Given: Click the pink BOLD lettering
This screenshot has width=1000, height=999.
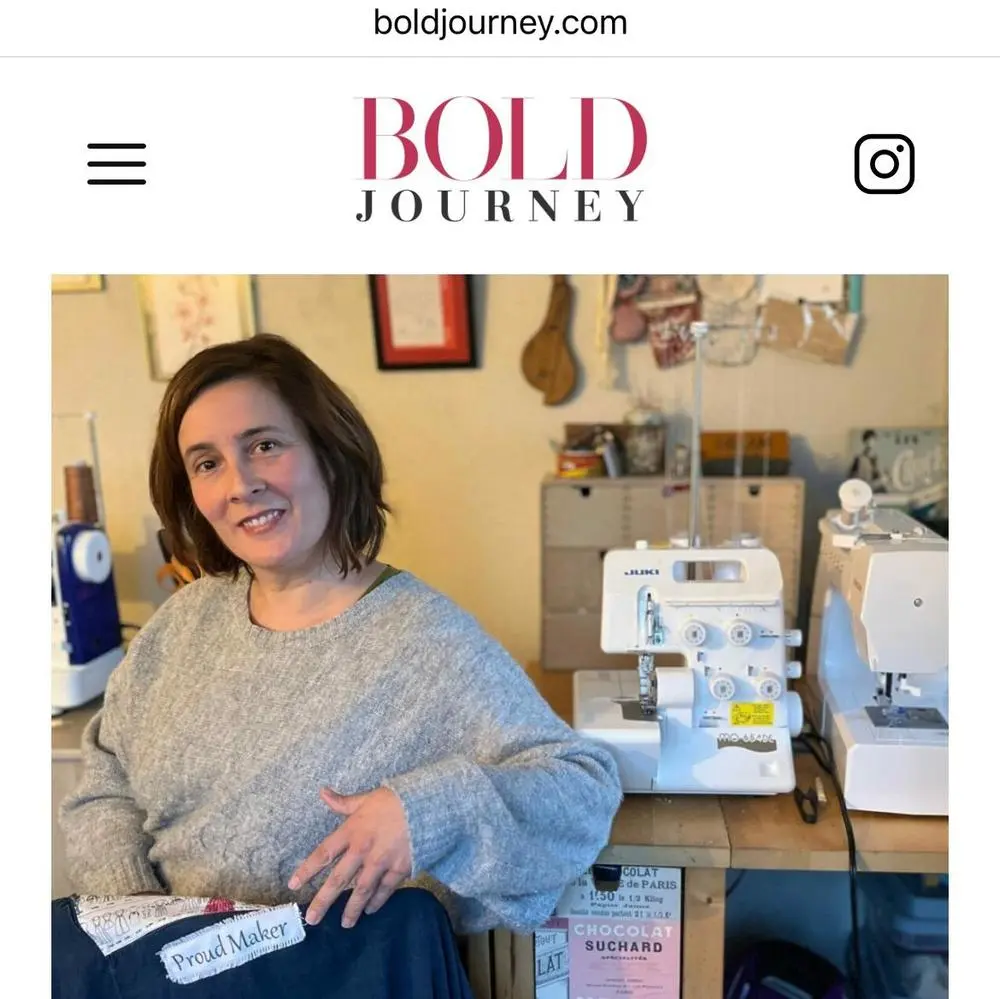Looking at the screenshot, I should (501, 138).
